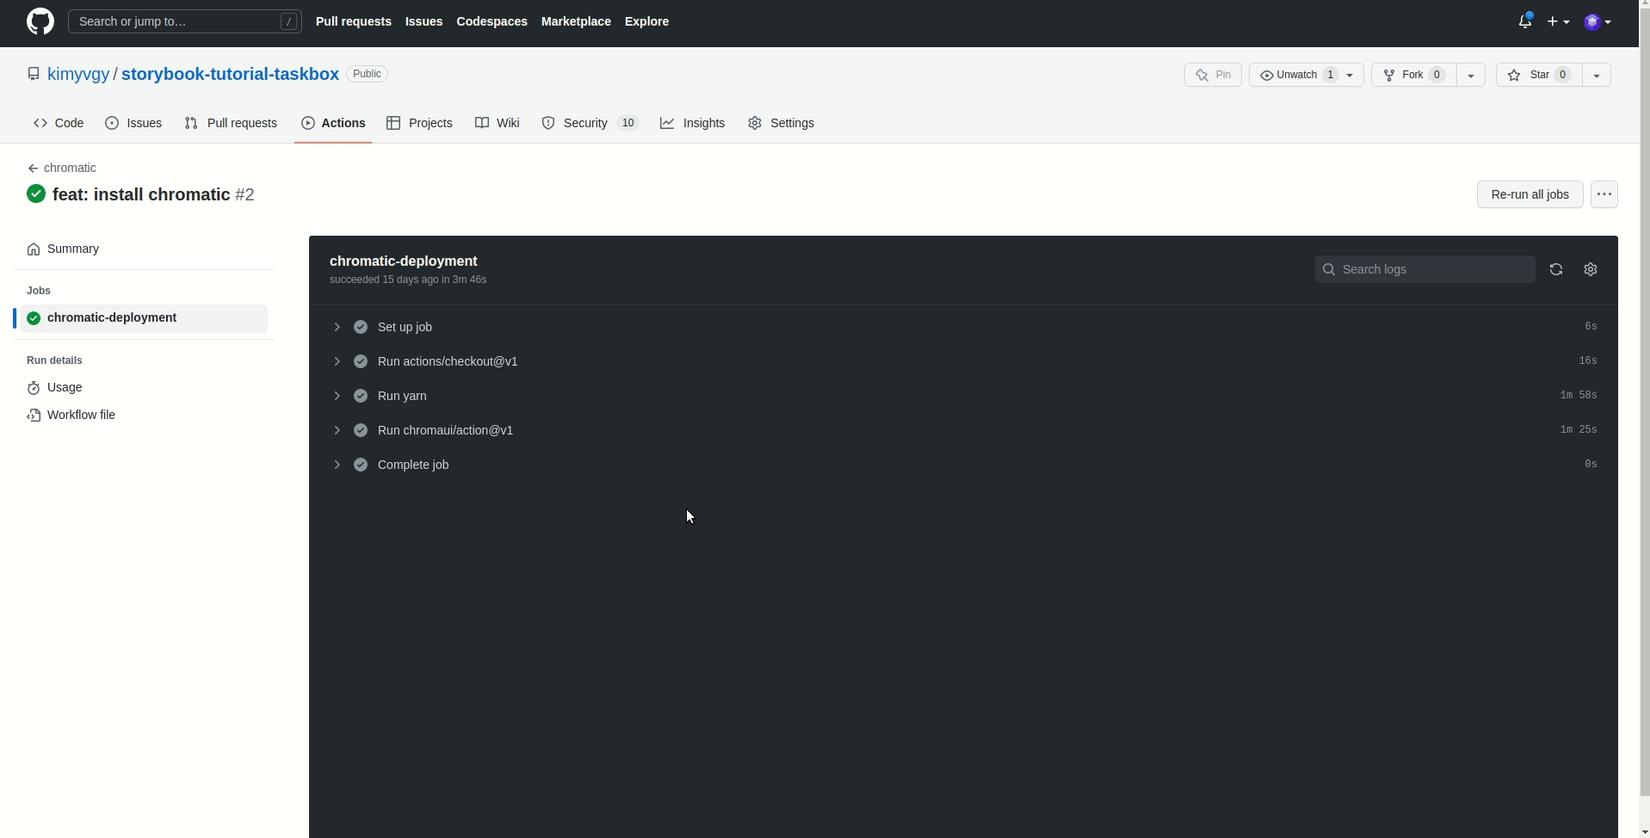Image resolution: width=1650 pixels, height=838 pixels.
Task: Open Marketplace in the top navigation
Action: click(576, 21)
